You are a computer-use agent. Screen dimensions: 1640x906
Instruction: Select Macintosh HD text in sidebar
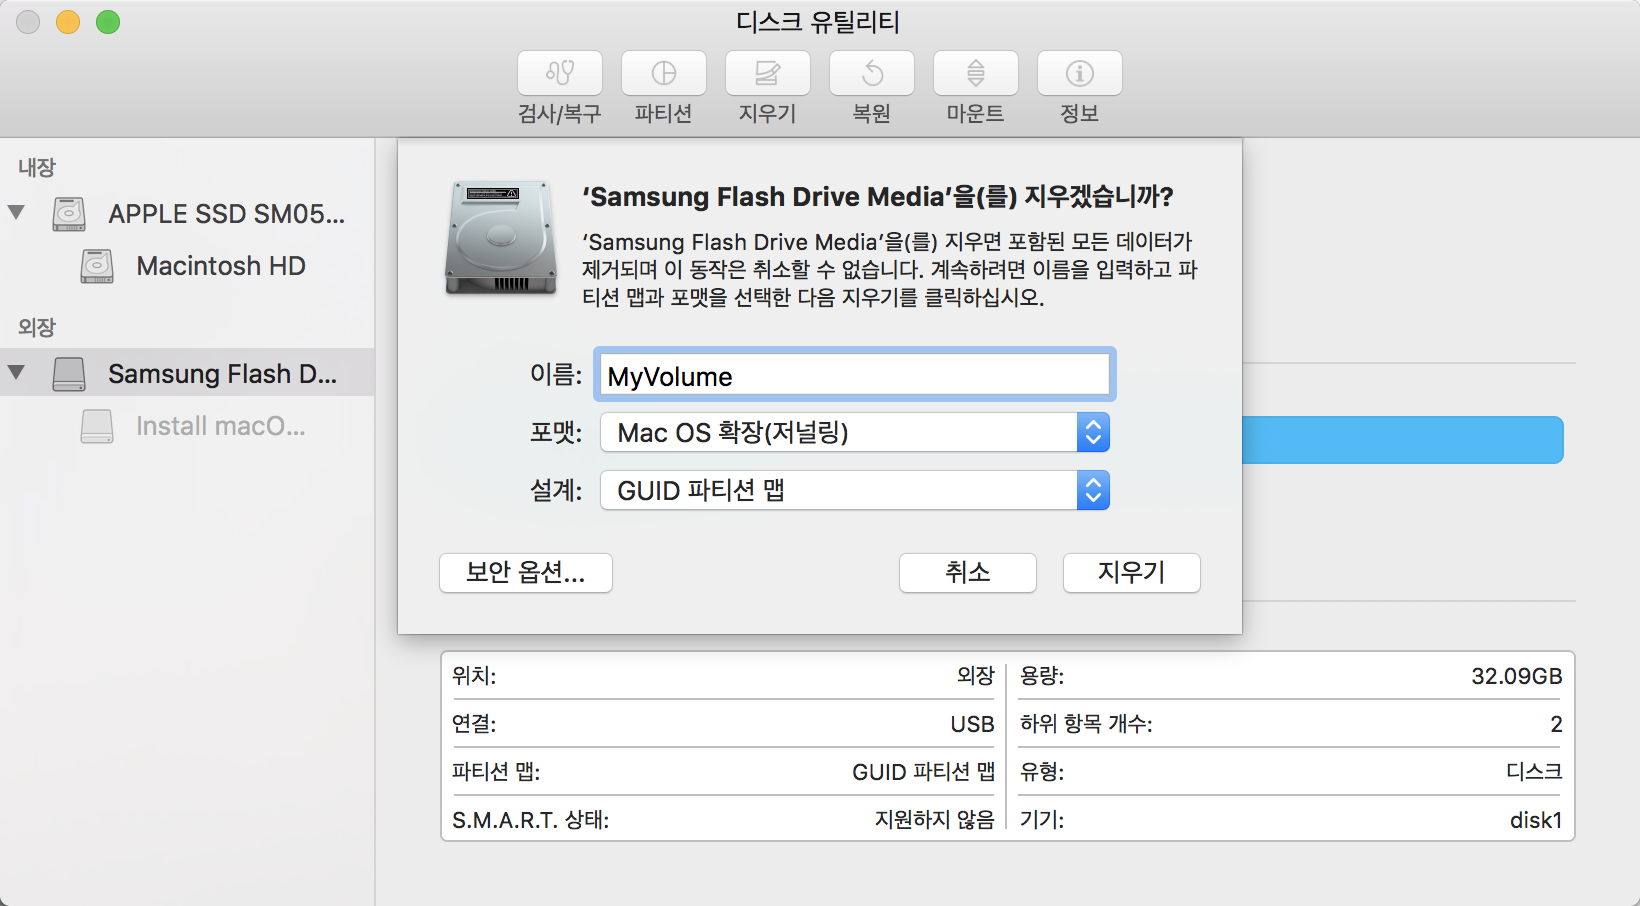coord(221,266)
